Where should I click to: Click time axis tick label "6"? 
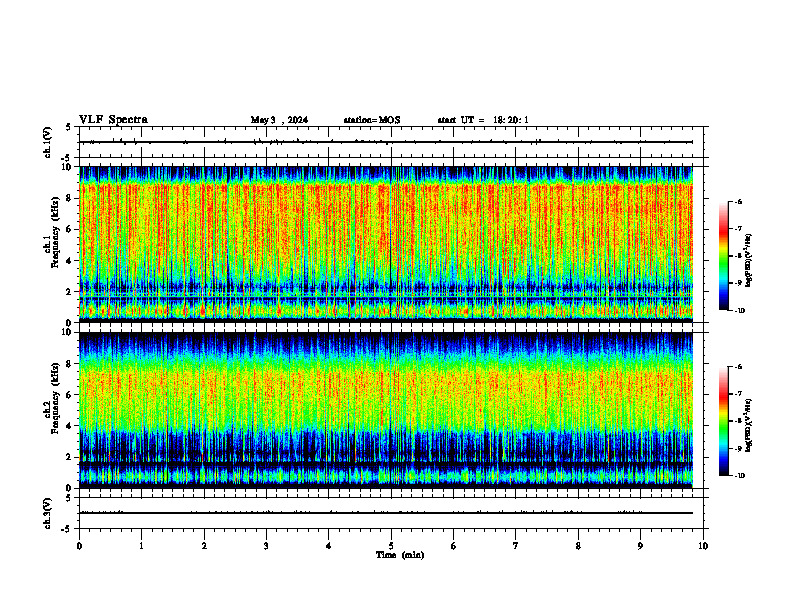pos(454,546)
